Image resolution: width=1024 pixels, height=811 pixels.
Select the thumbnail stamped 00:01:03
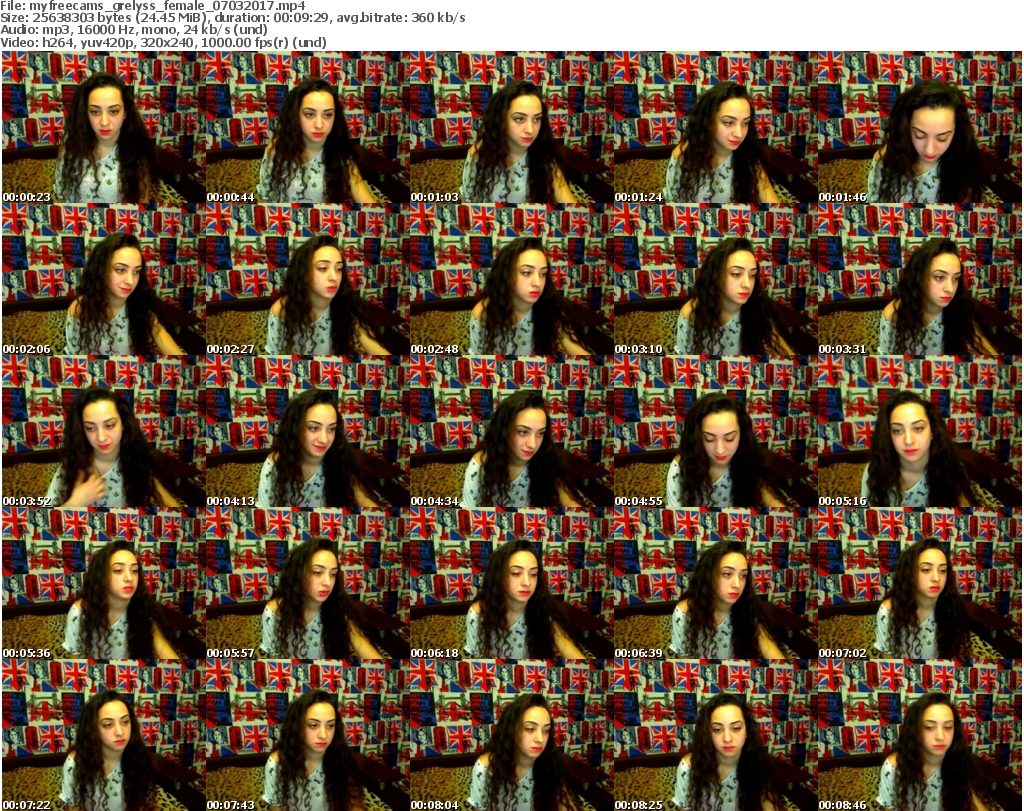(x=511, y=127)
